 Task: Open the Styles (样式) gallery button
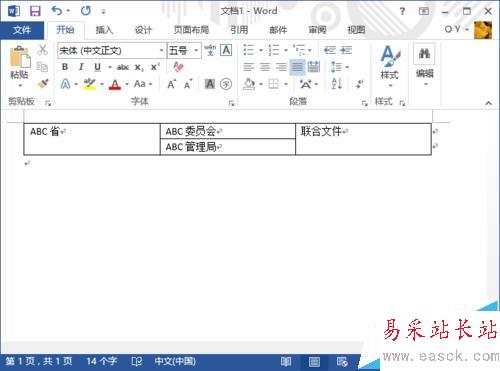click(390, 67)
